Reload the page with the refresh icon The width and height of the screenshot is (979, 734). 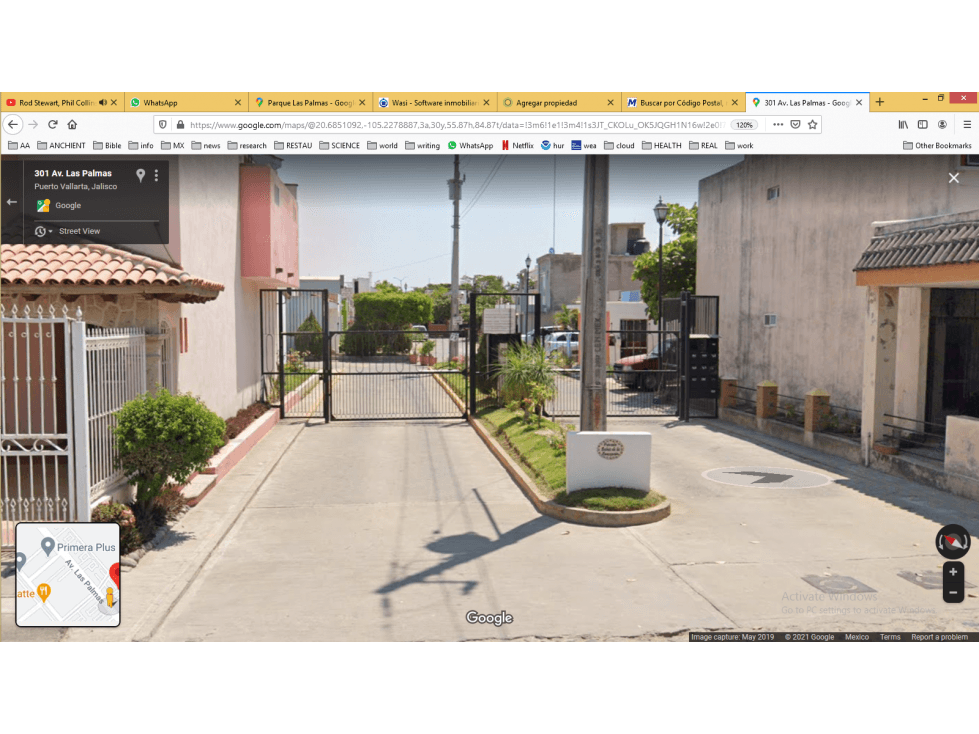tap(52, 125)
